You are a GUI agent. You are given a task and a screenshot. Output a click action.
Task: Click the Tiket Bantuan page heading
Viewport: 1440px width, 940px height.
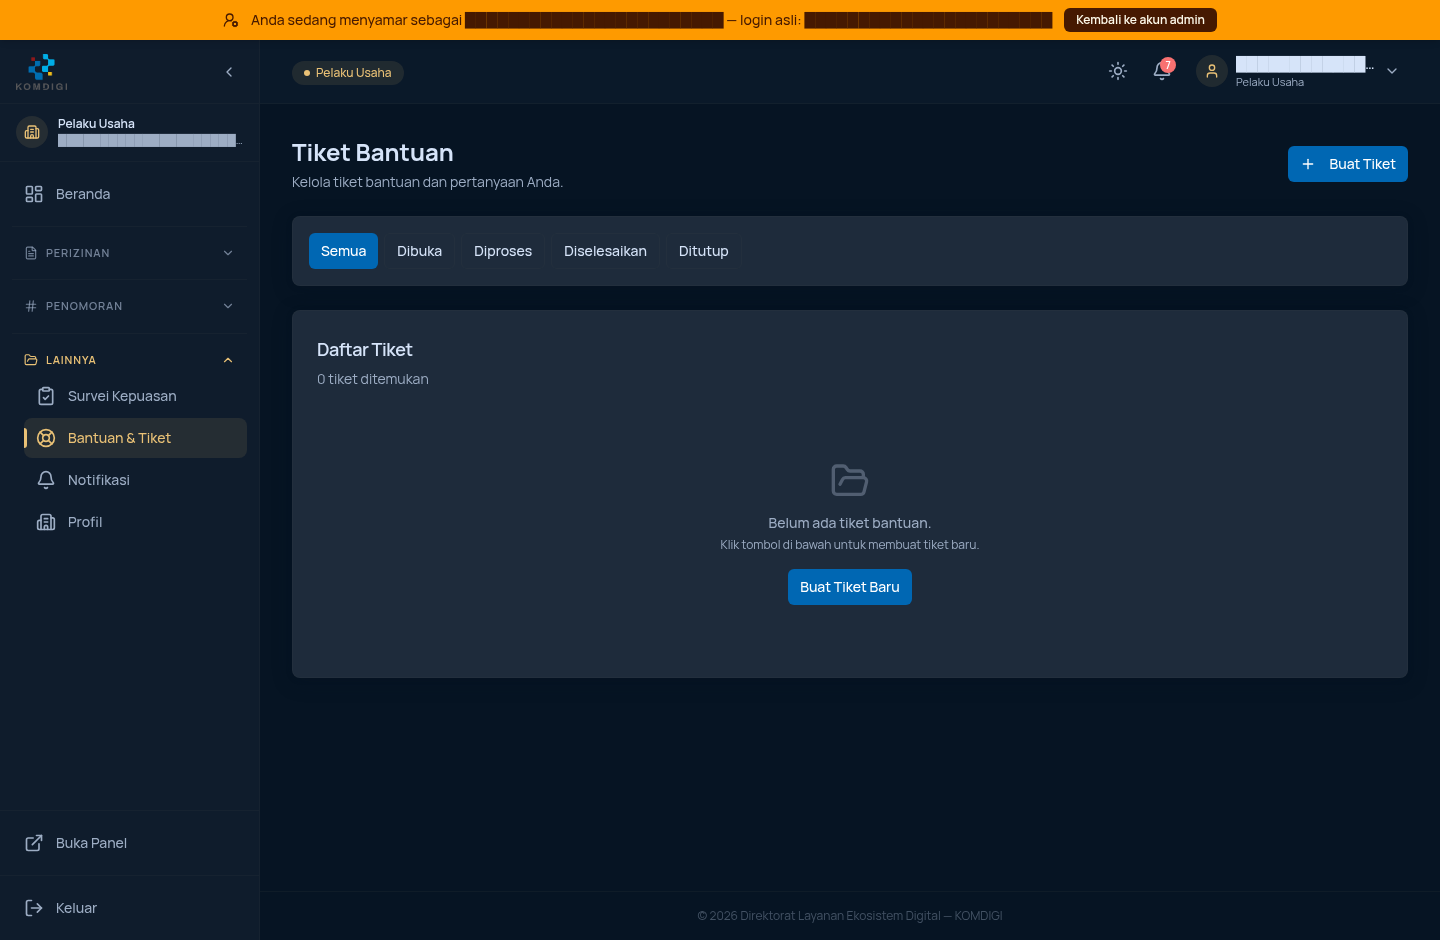[372, 153]
